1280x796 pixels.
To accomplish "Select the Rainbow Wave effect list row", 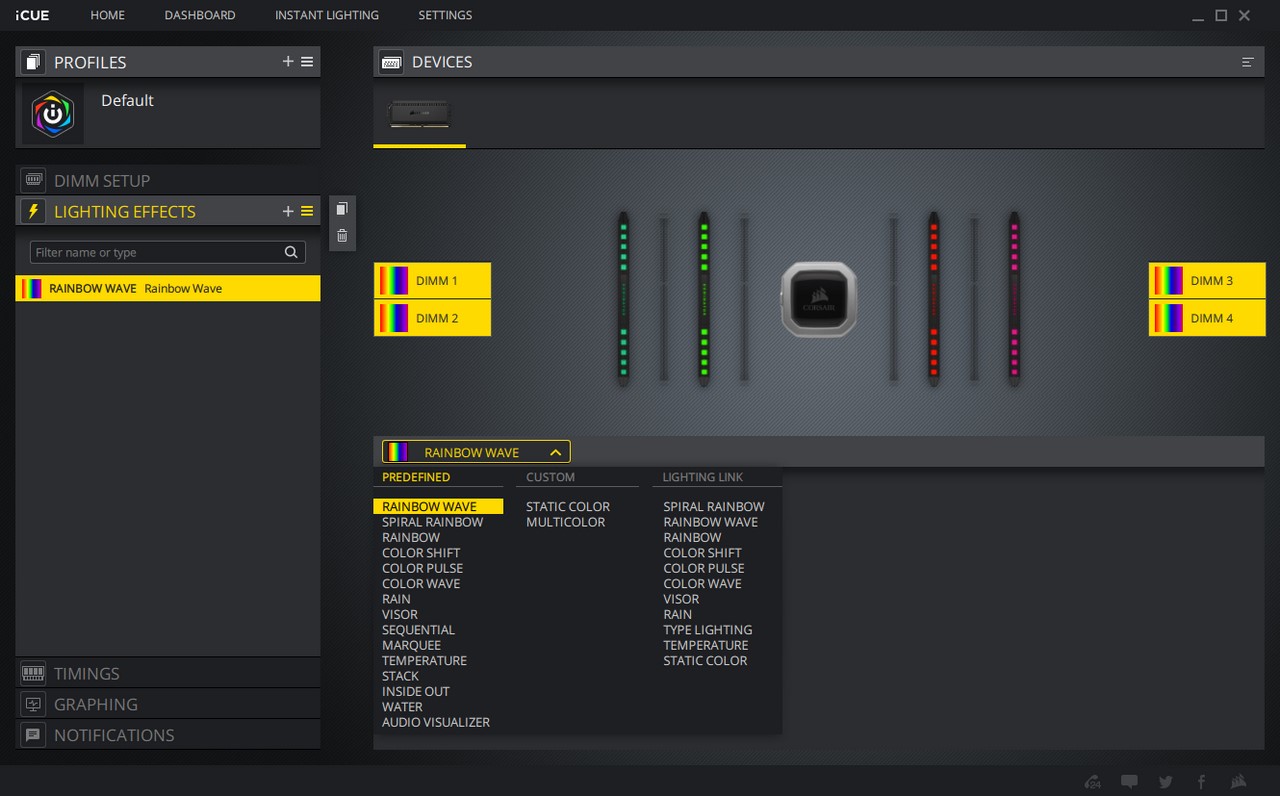I will pos(168,288).
